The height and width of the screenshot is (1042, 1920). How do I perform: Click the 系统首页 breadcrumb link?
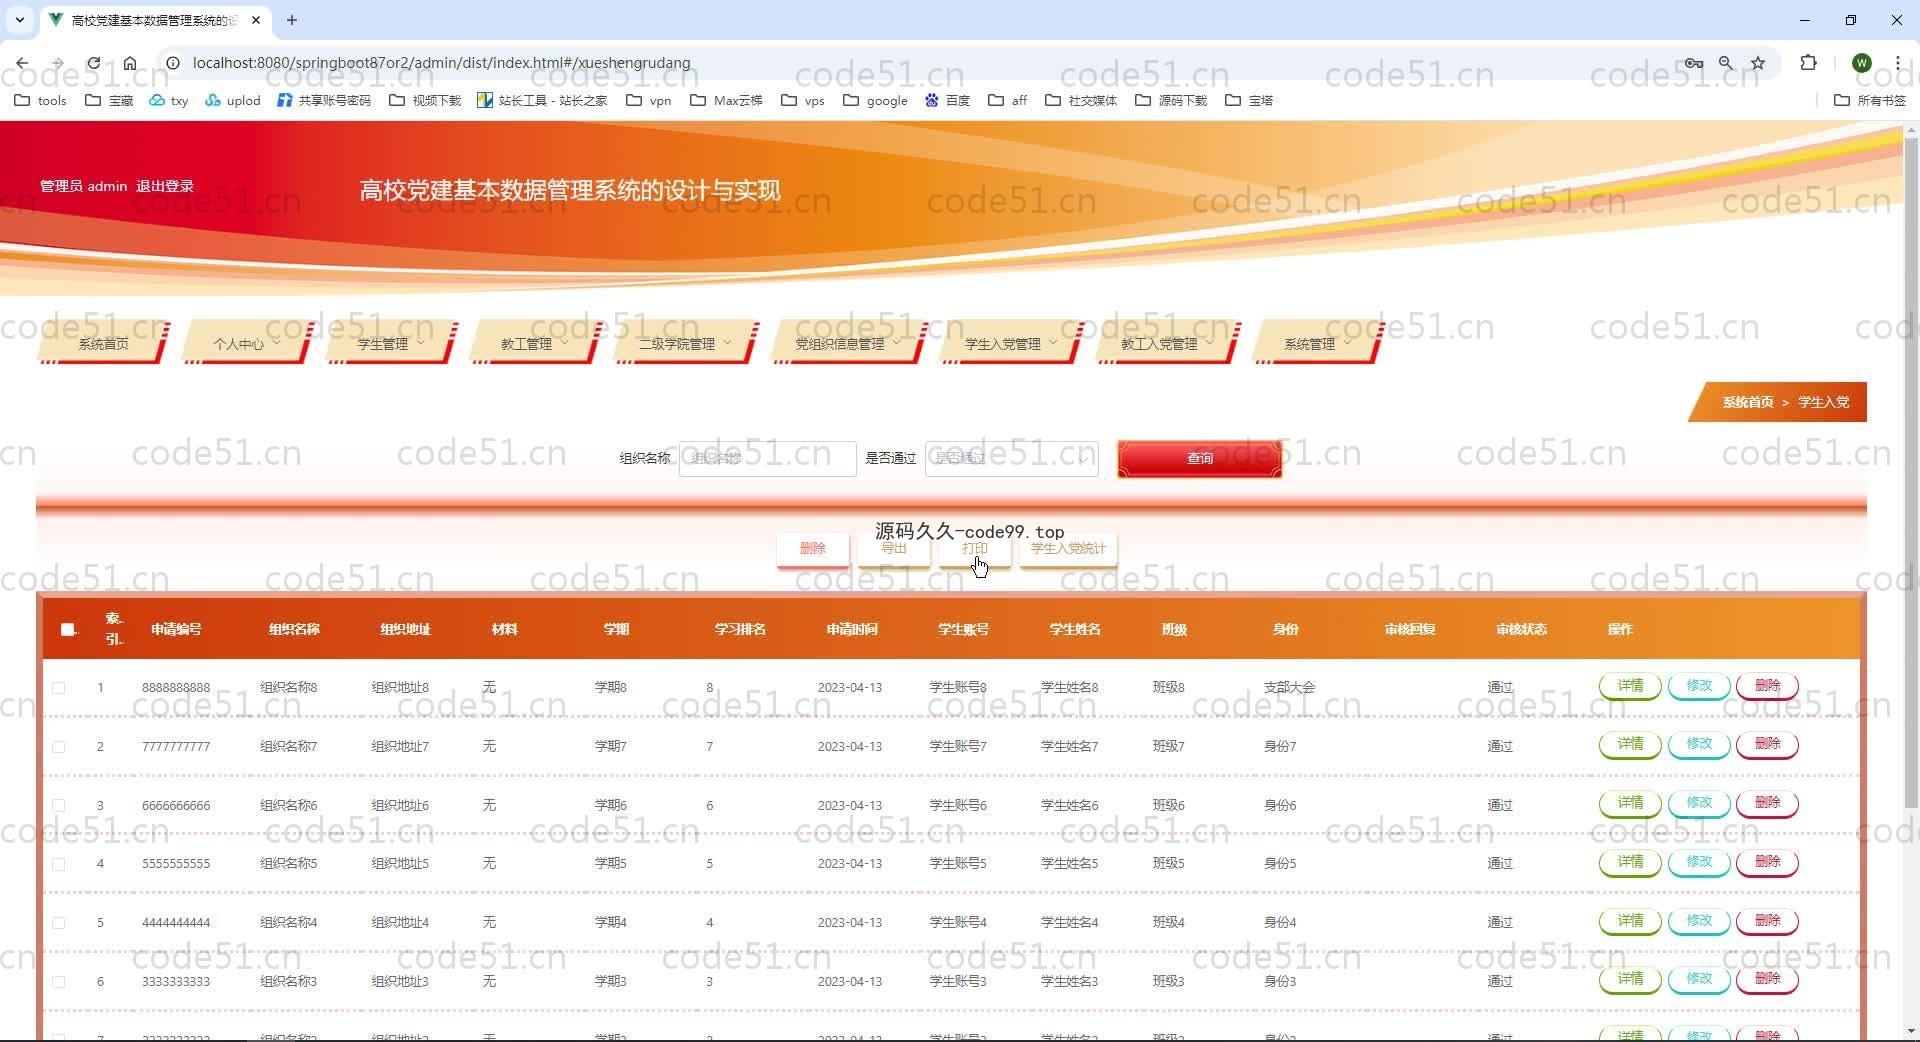(1747, 402)
